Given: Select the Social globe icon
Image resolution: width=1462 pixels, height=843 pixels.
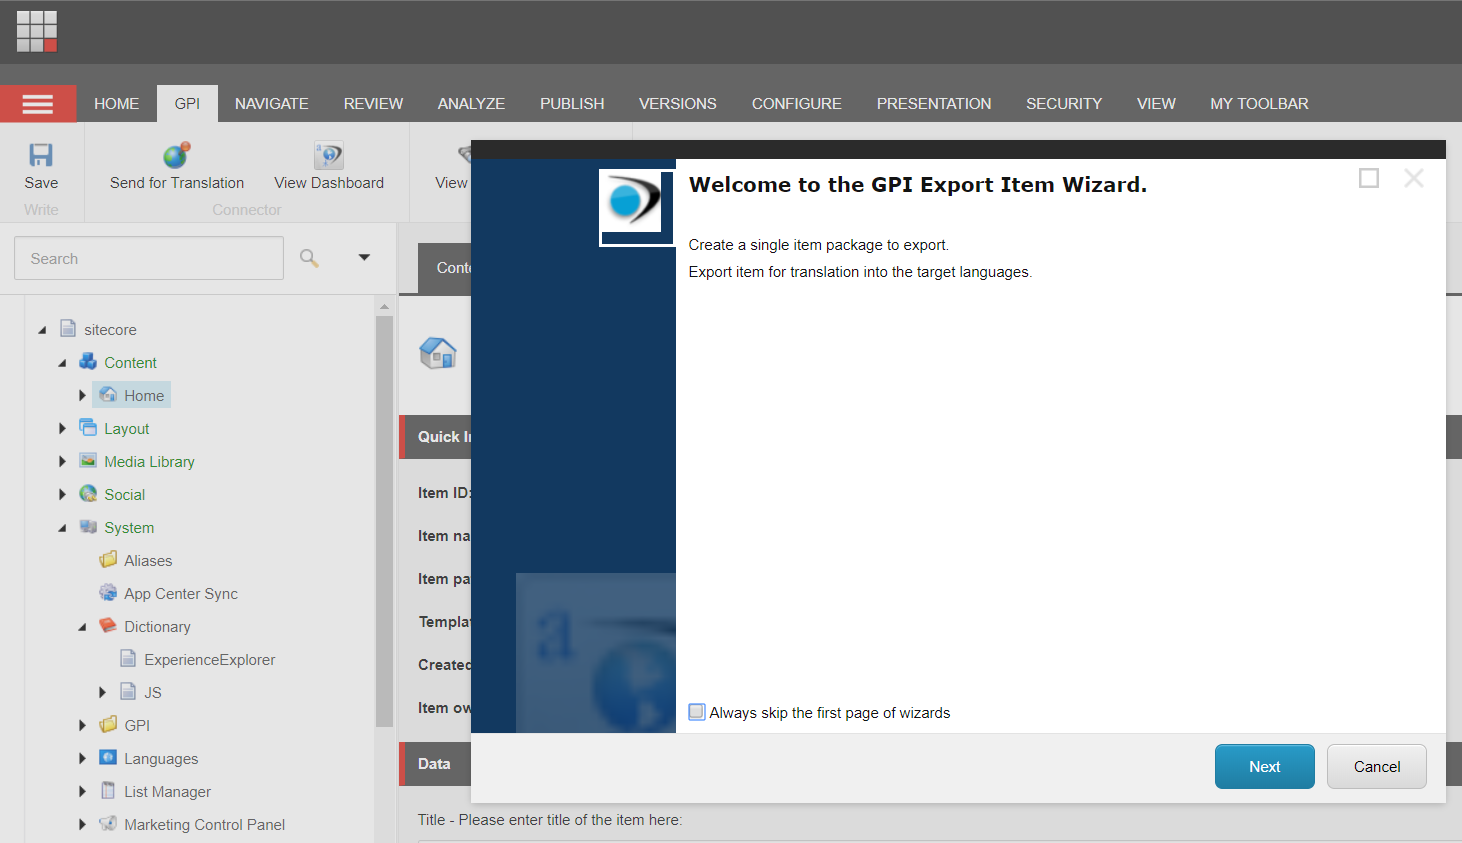Looking at the screenshot, I should point(88,494).
